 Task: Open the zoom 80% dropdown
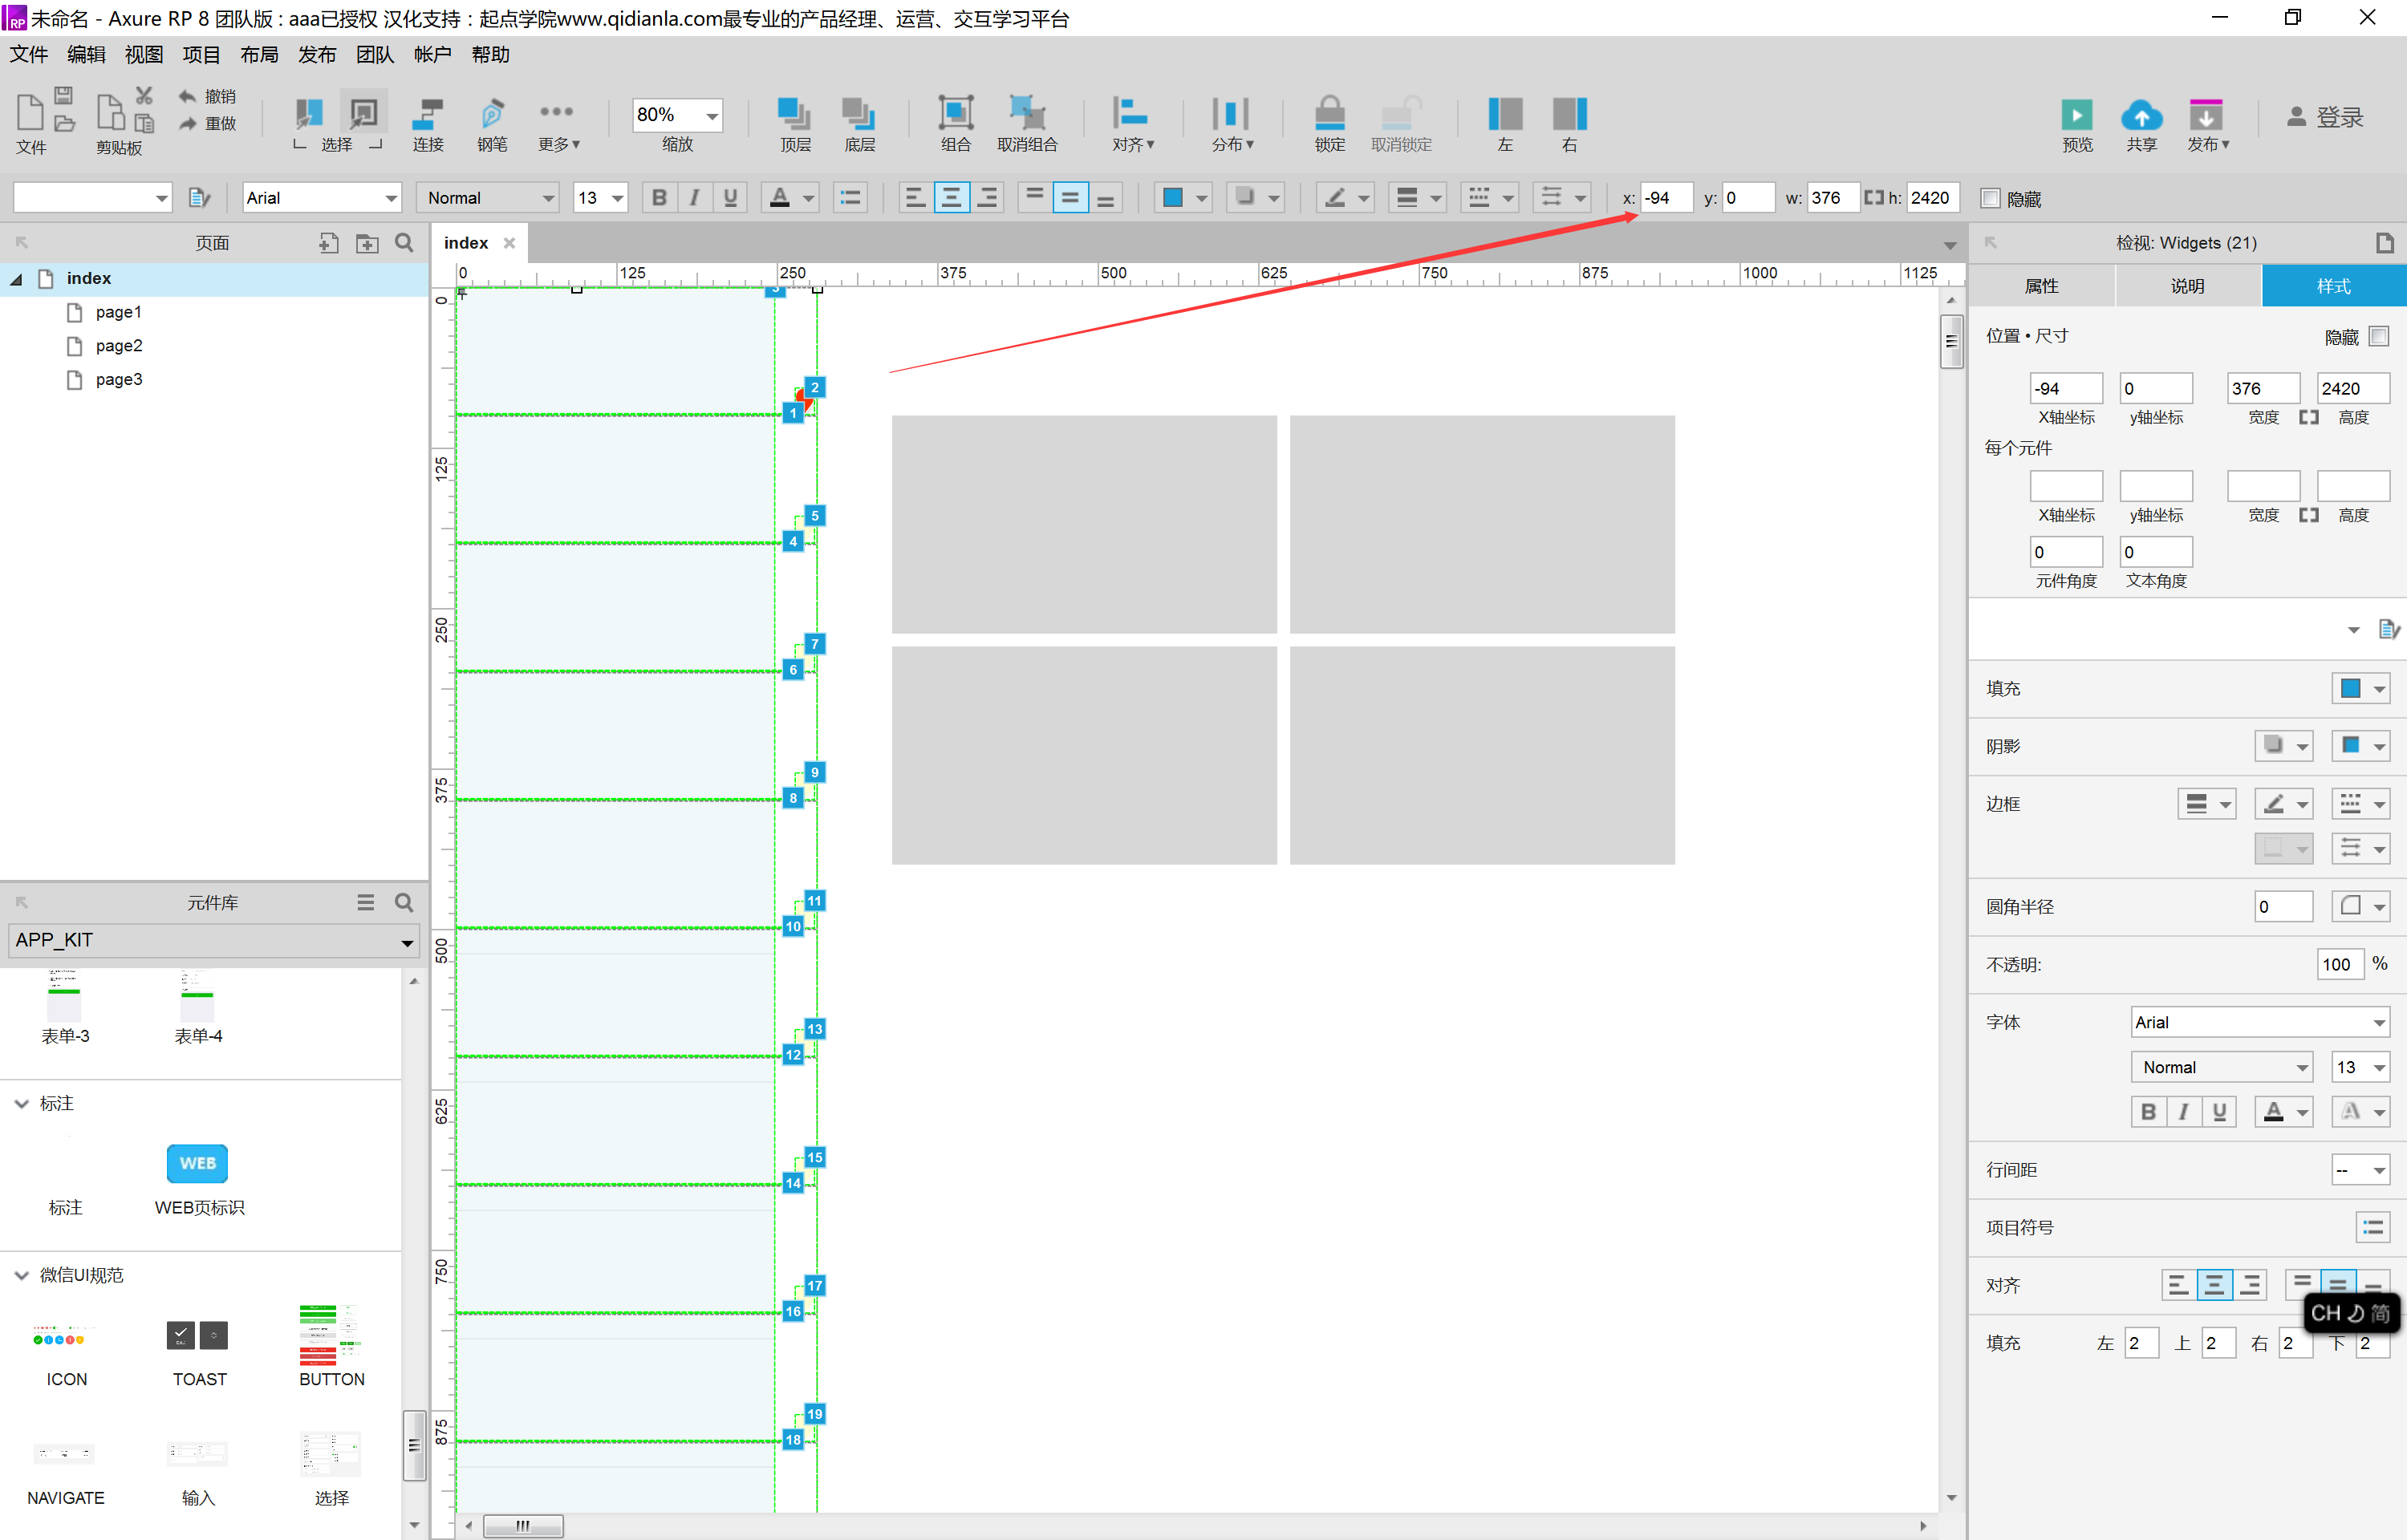712,115
